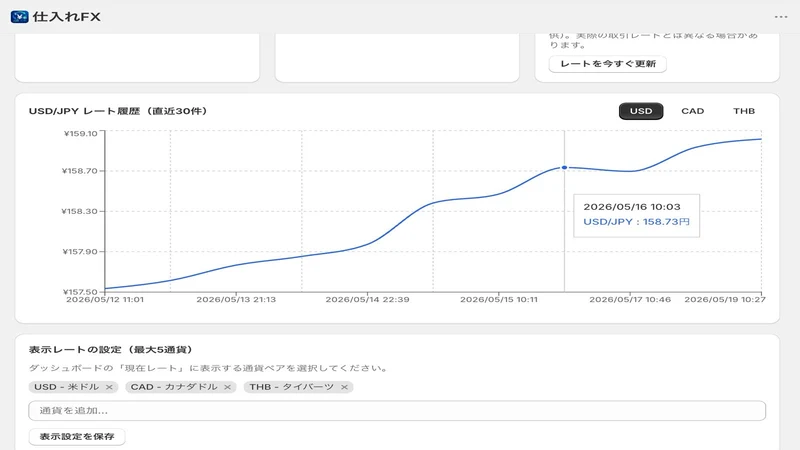Click the ¥157.50 axis label
The image size is (800, 450).
(80, 292)
